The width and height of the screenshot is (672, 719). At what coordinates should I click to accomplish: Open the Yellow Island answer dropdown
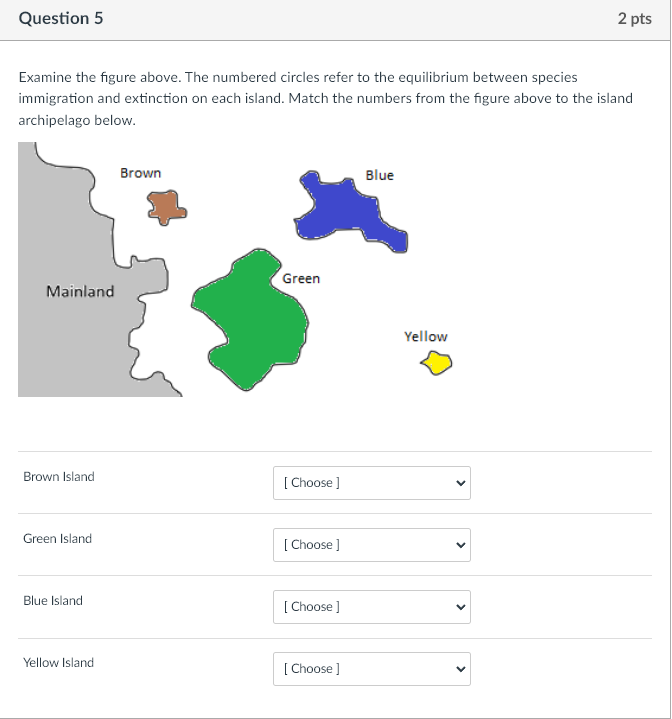click(x=372, y=669)
